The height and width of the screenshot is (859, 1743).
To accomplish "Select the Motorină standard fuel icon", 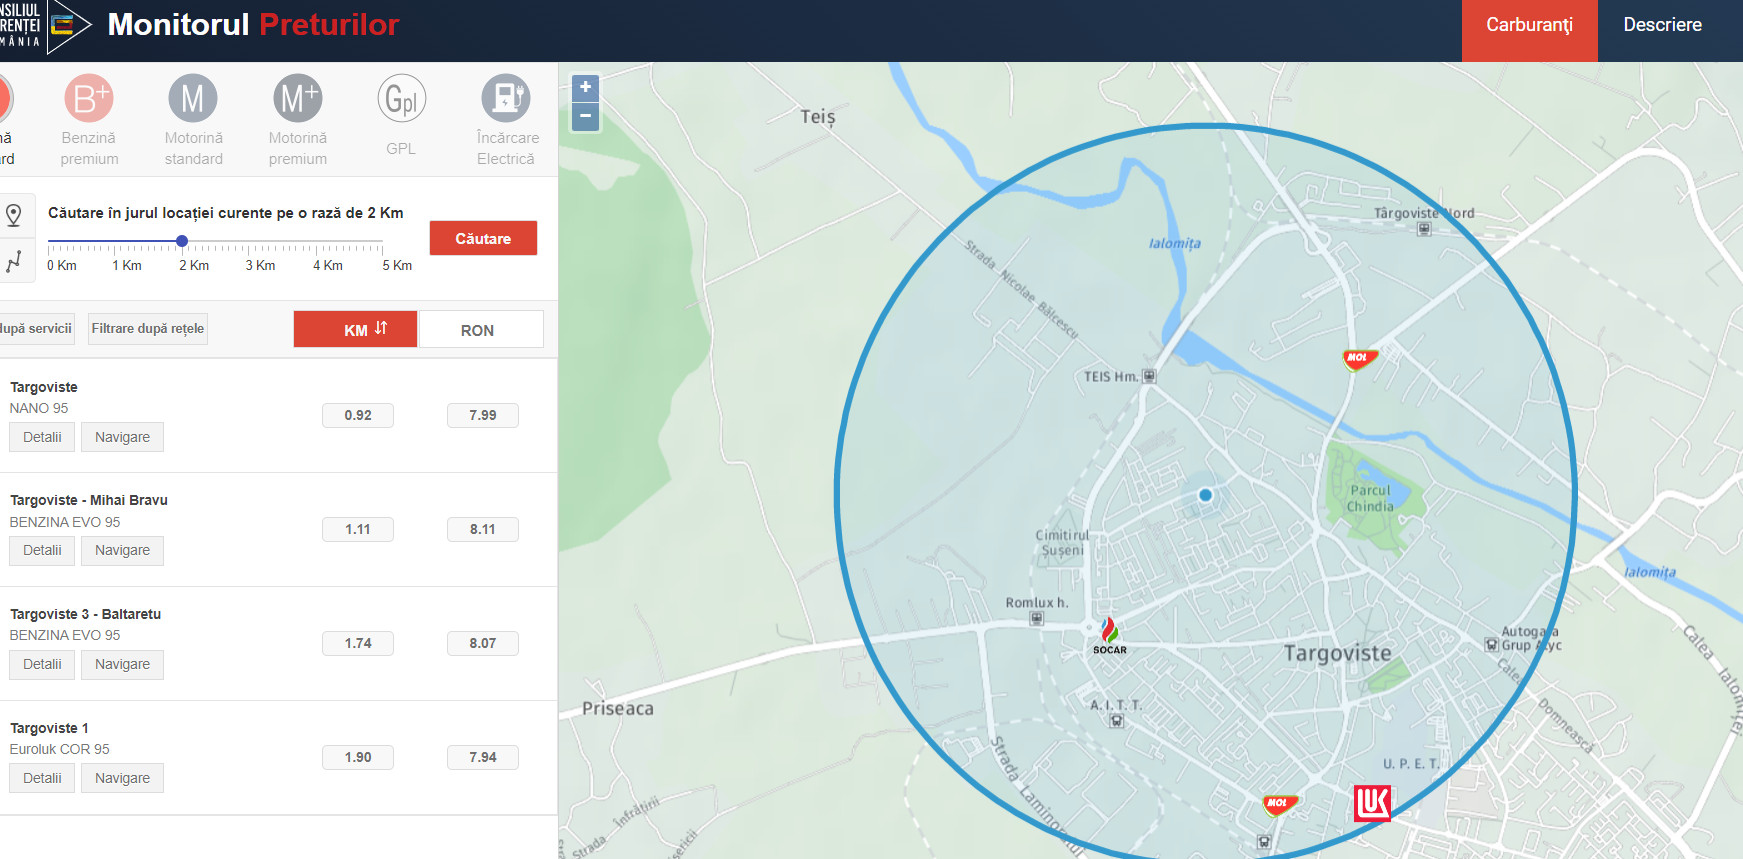I will tap(193, 99).
